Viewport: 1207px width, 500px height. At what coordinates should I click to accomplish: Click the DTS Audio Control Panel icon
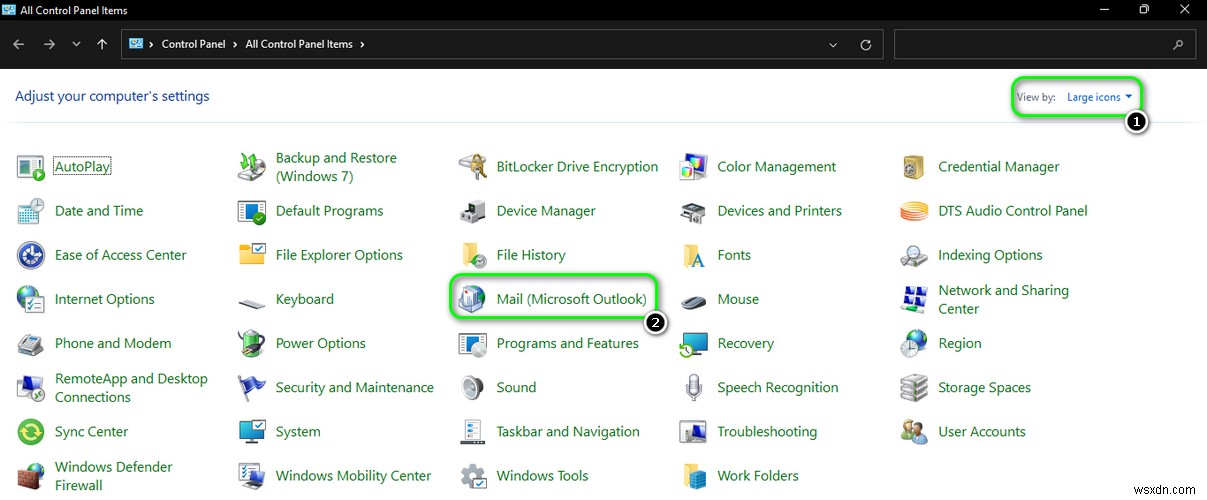915,211
